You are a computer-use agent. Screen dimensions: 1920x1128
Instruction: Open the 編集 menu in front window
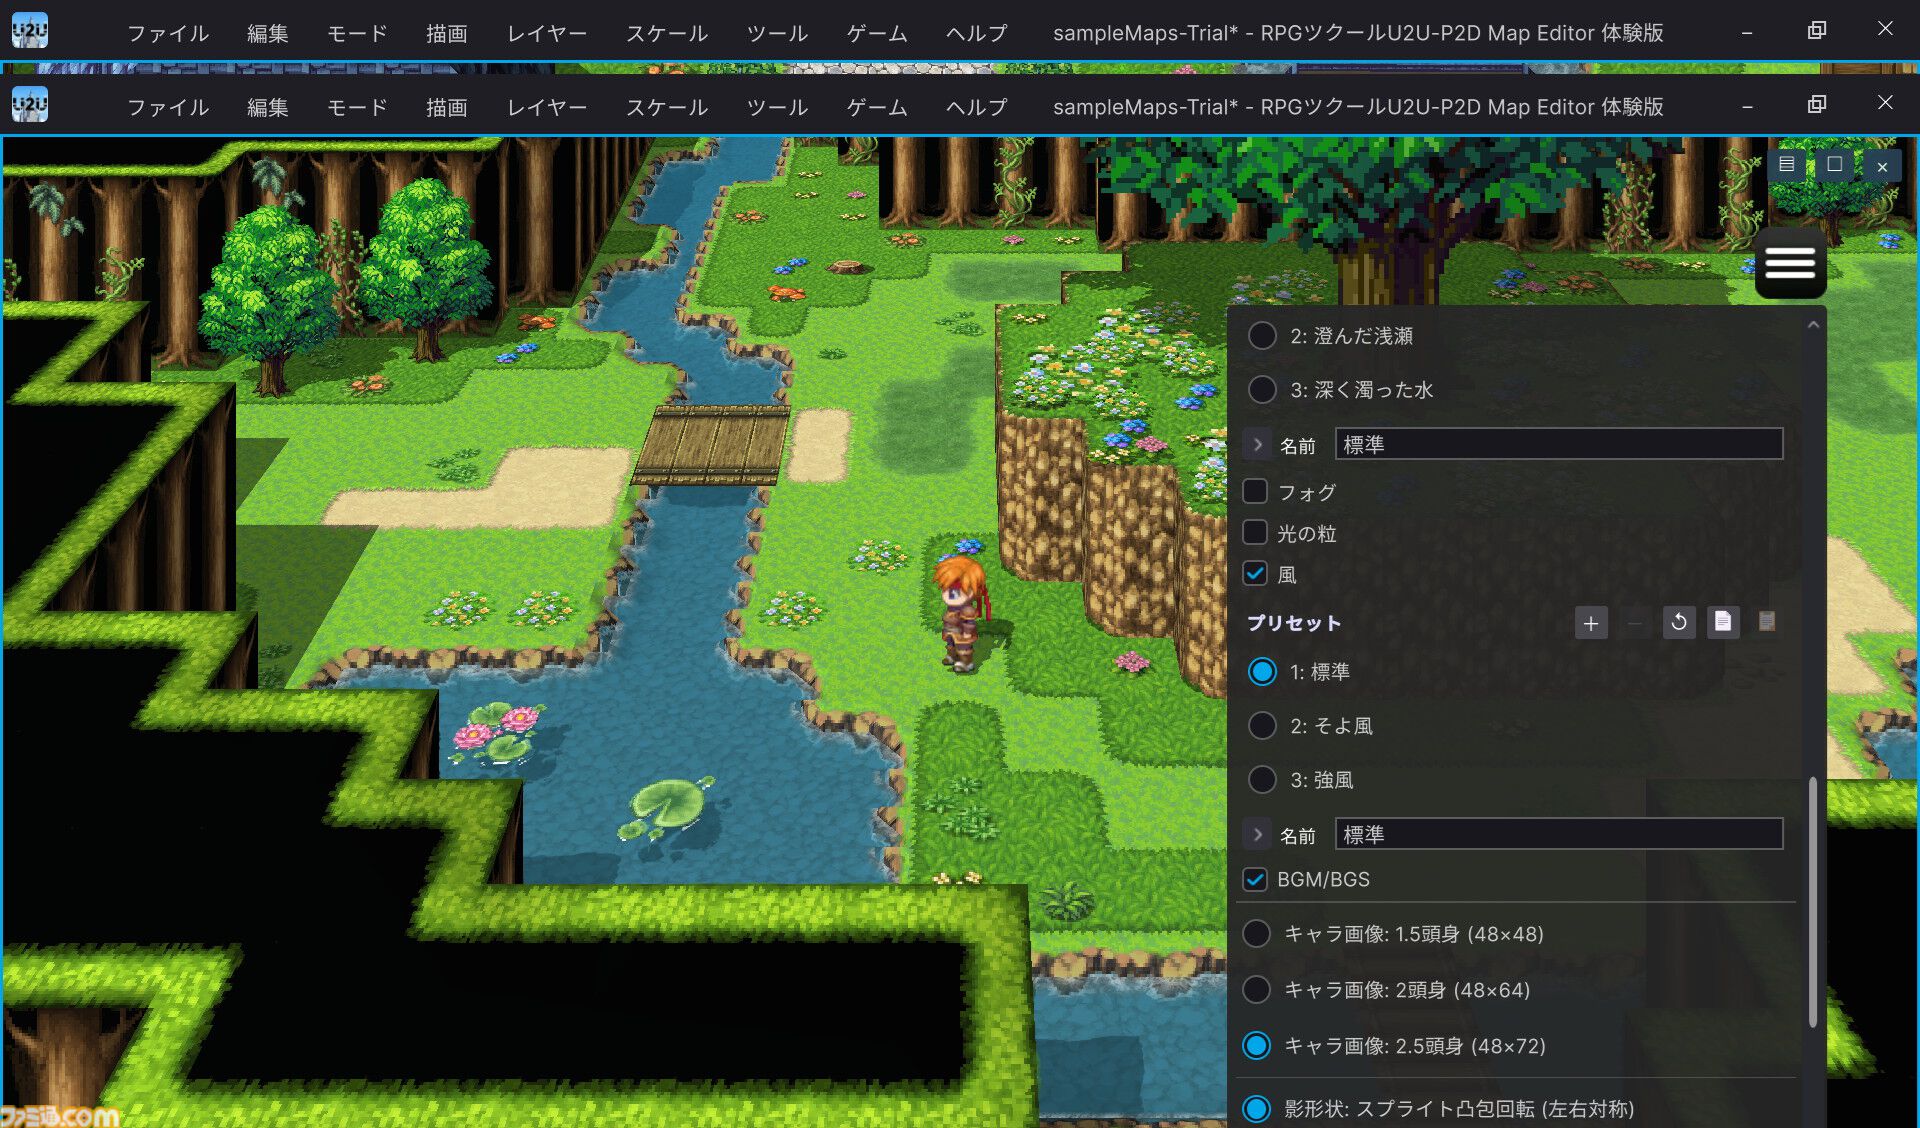tap(268, 107)
